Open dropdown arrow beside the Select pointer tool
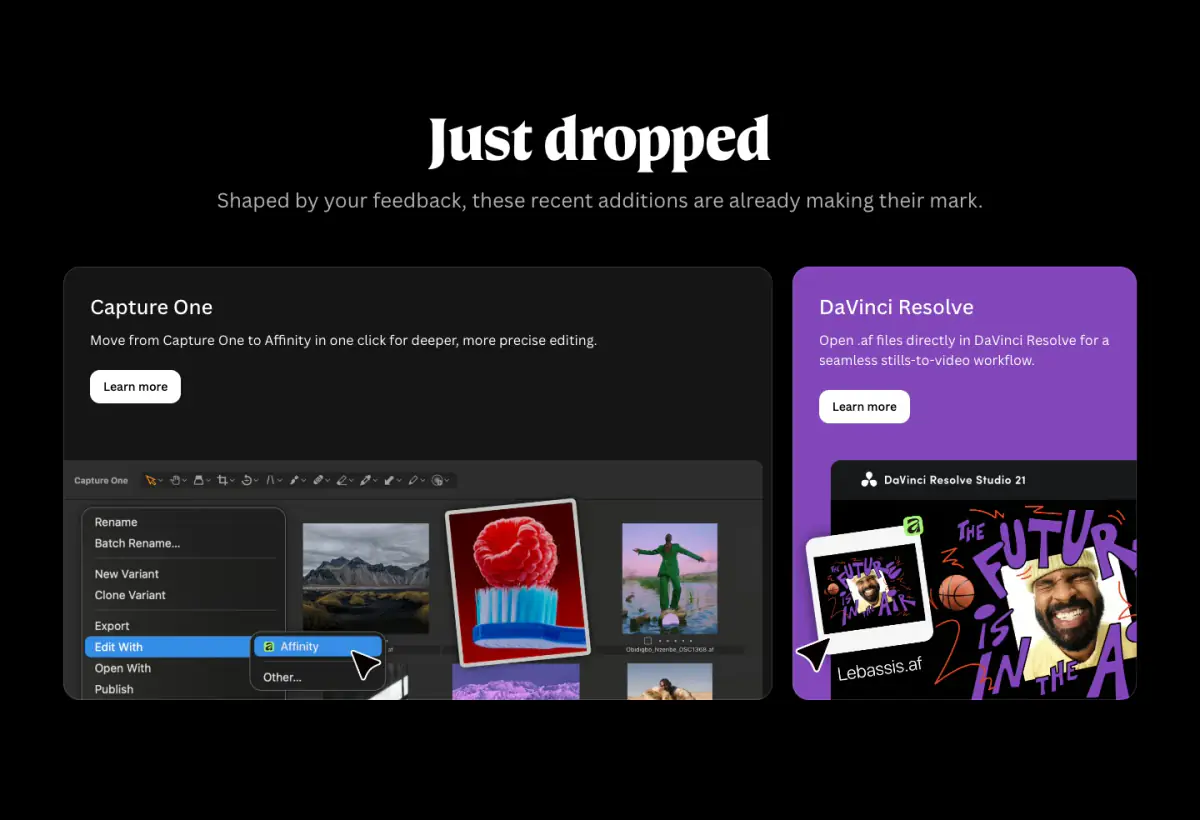 tap(161, 481)
